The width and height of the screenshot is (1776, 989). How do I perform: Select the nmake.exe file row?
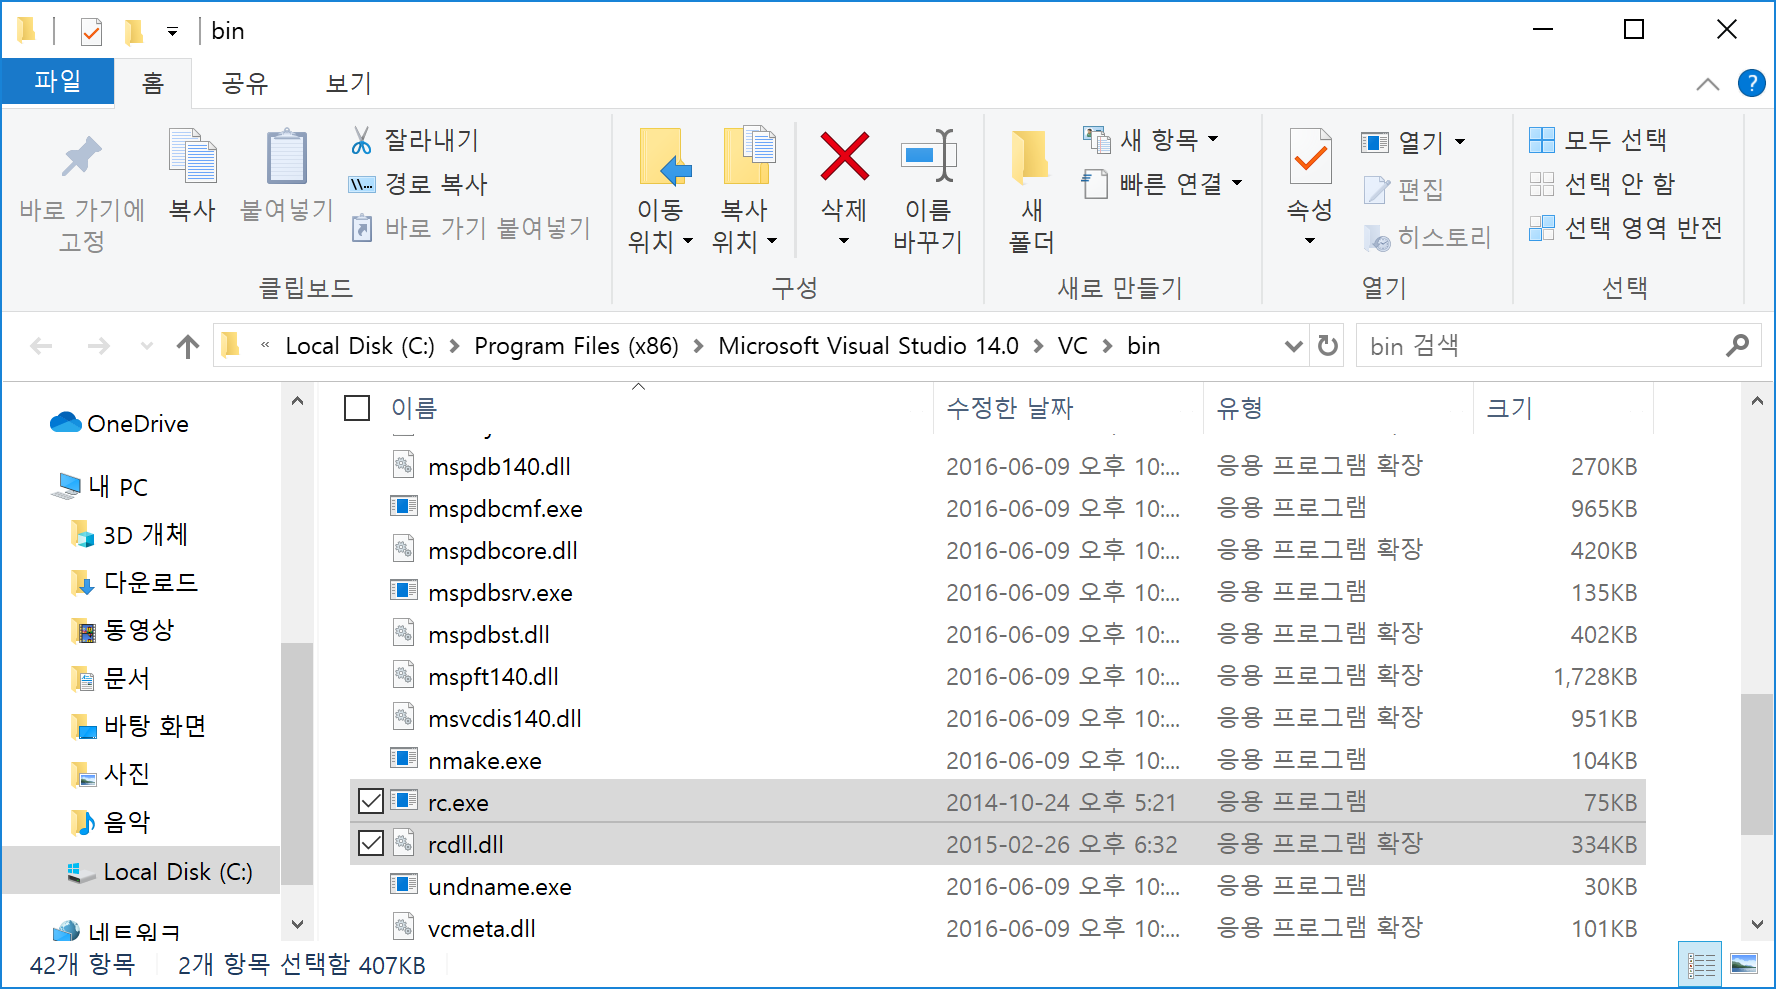(997, 760)
